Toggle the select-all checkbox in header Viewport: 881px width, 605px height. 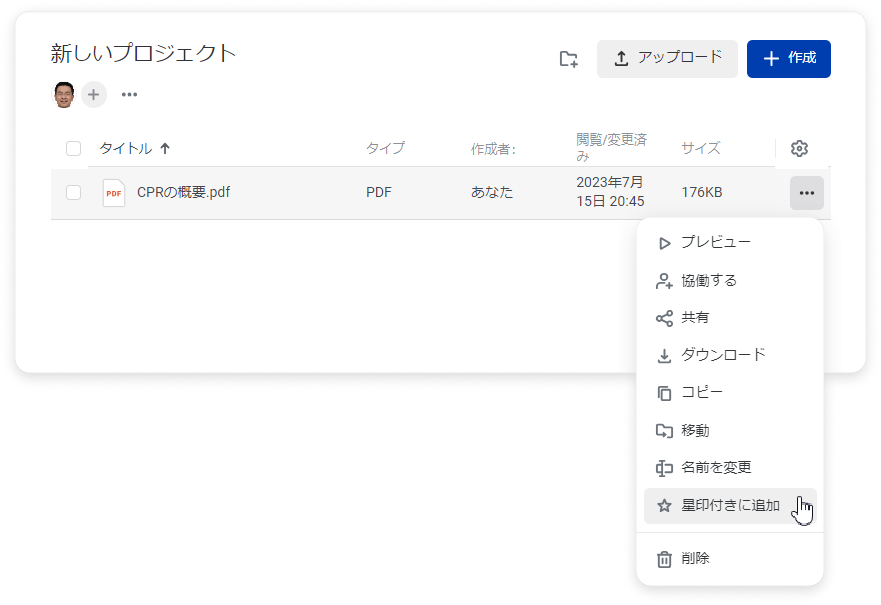[74, 148]
